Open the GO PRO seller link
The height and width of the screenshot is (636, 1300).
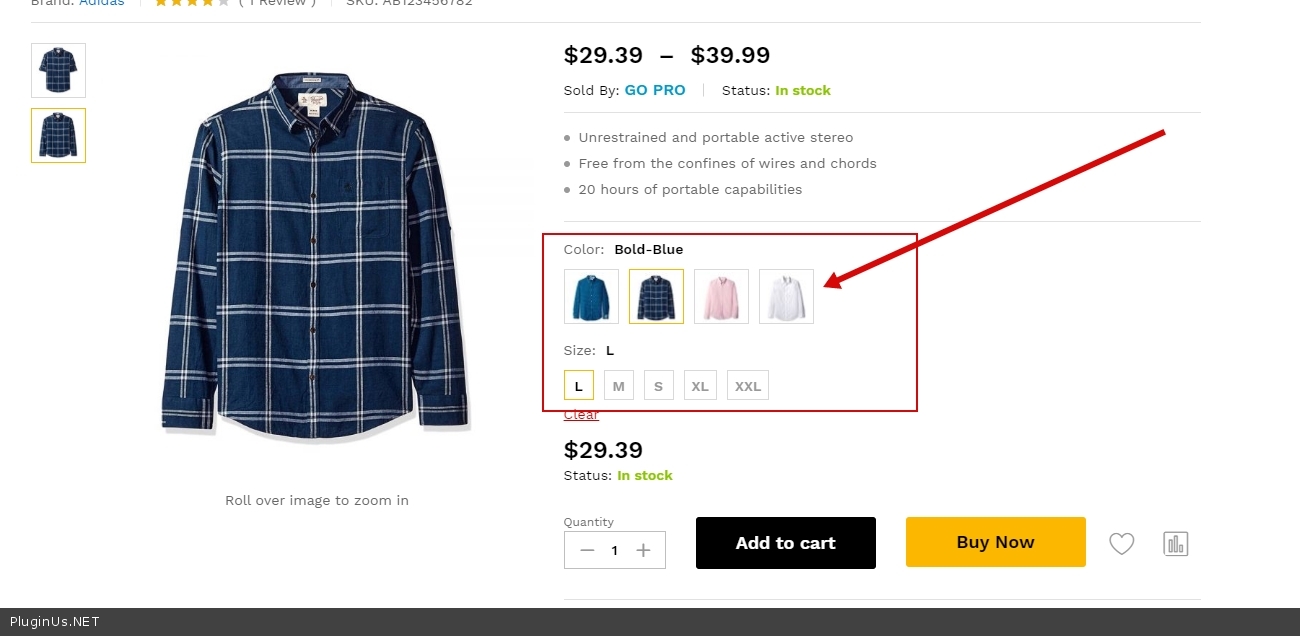click(655, 90)
